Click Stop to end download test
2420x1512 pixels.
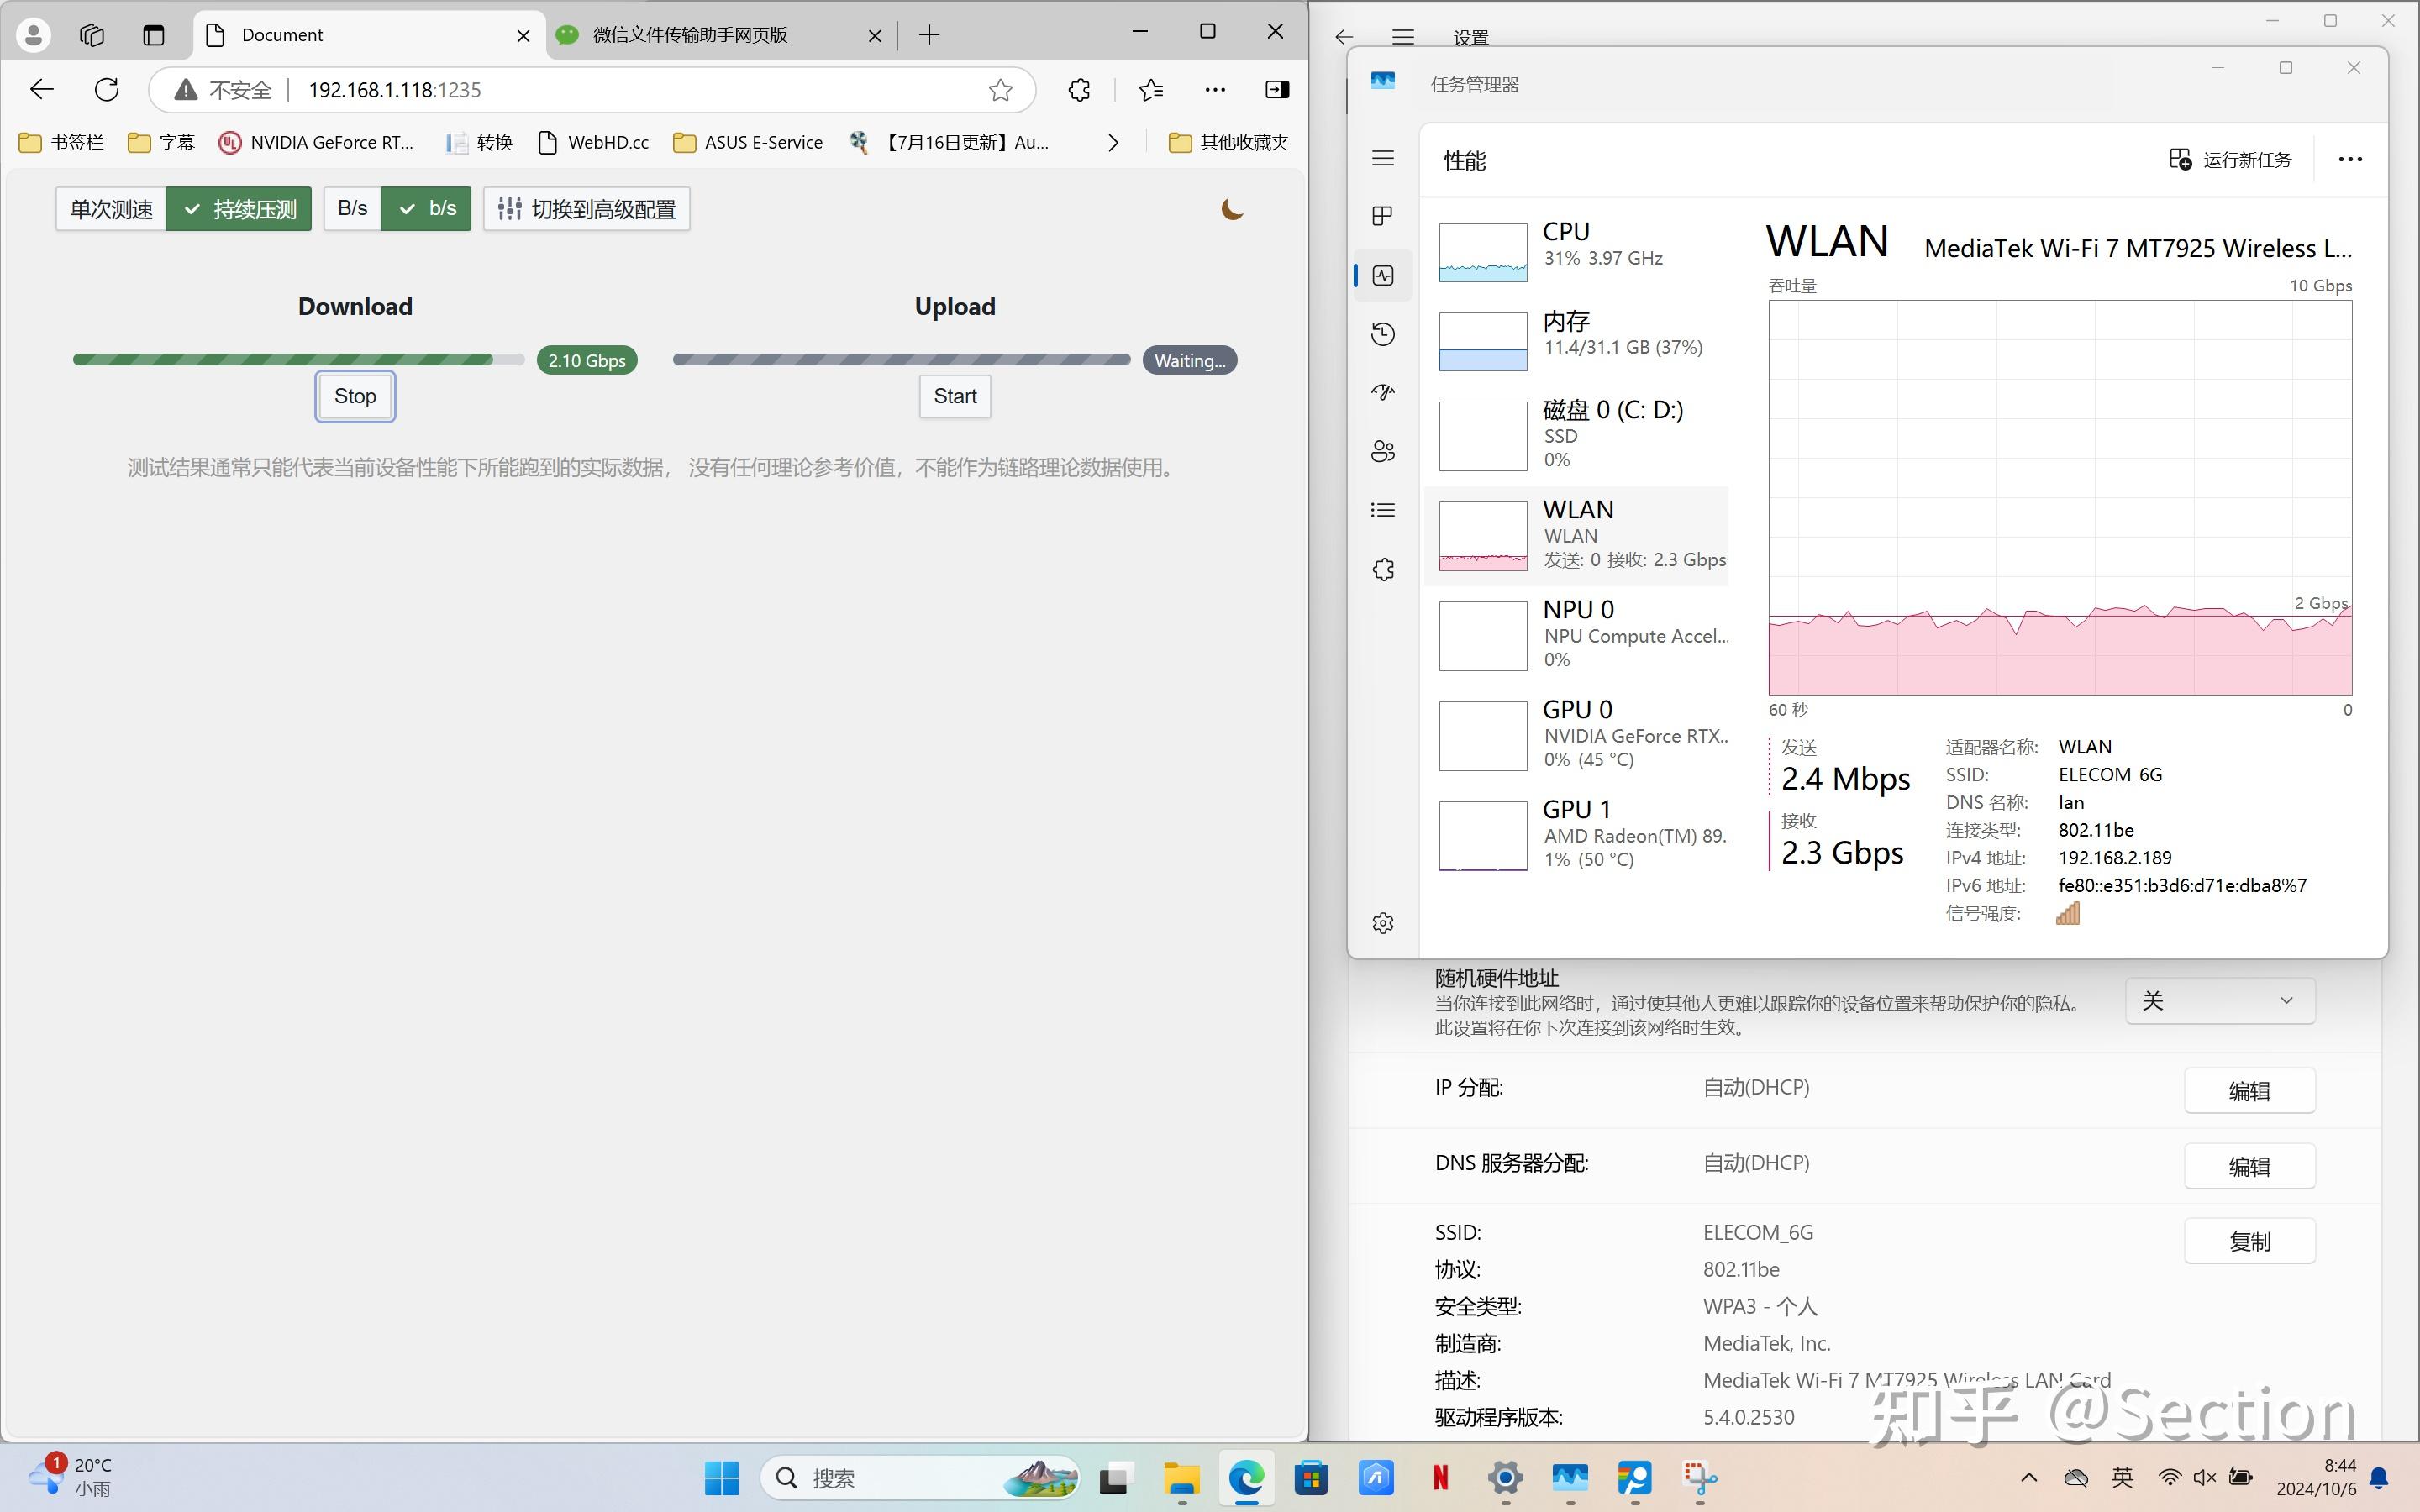click(x=355, y=396)
